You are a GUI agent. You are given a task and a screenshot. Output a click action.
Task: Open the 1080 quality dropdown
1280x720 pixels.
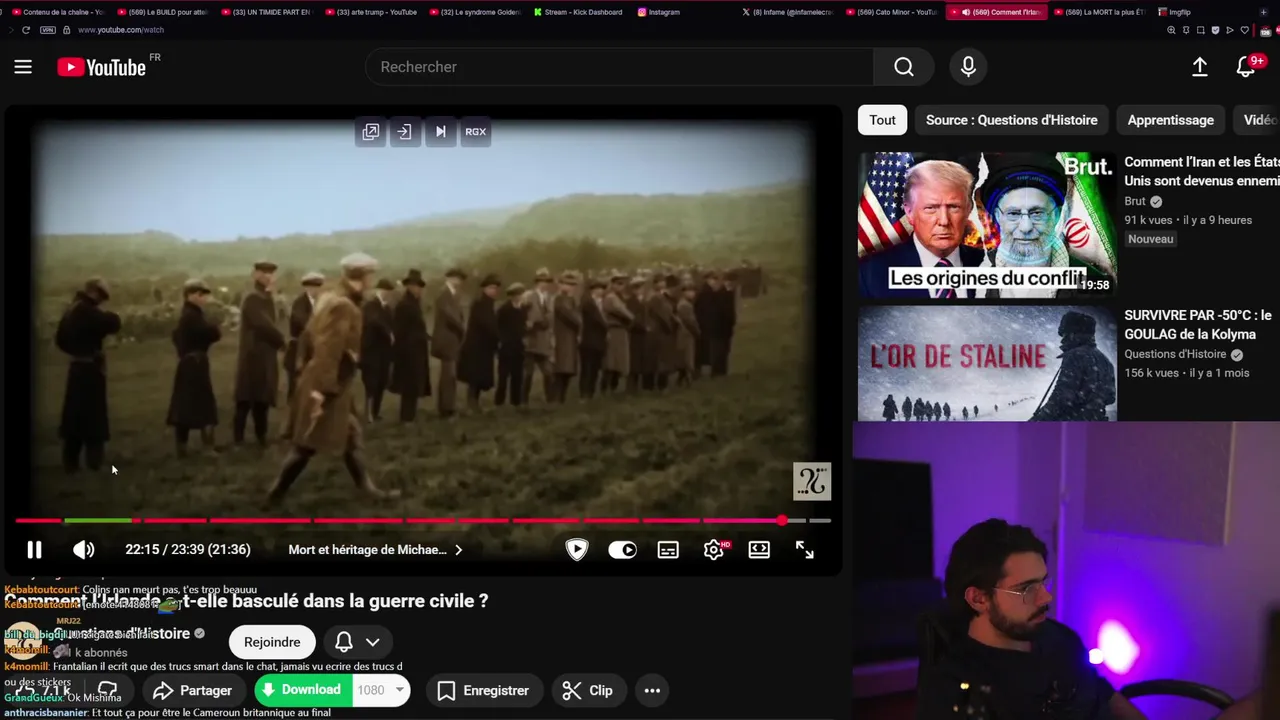click(381, 690)
